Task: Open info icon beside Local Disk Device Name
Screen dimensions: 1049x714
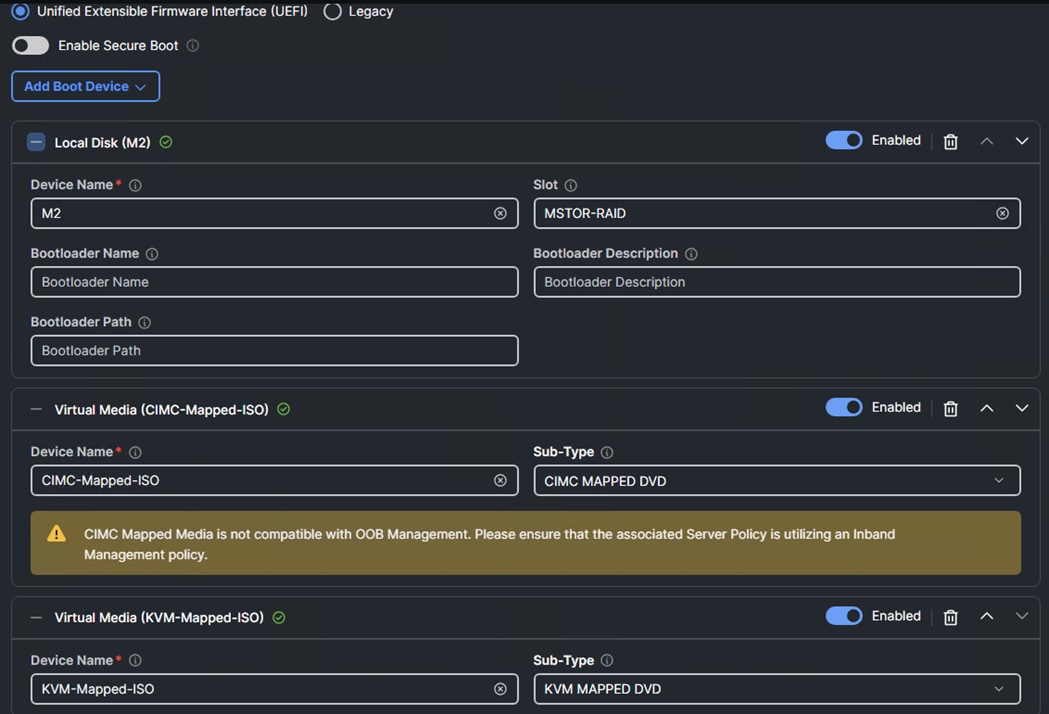Action: [135, 185]
